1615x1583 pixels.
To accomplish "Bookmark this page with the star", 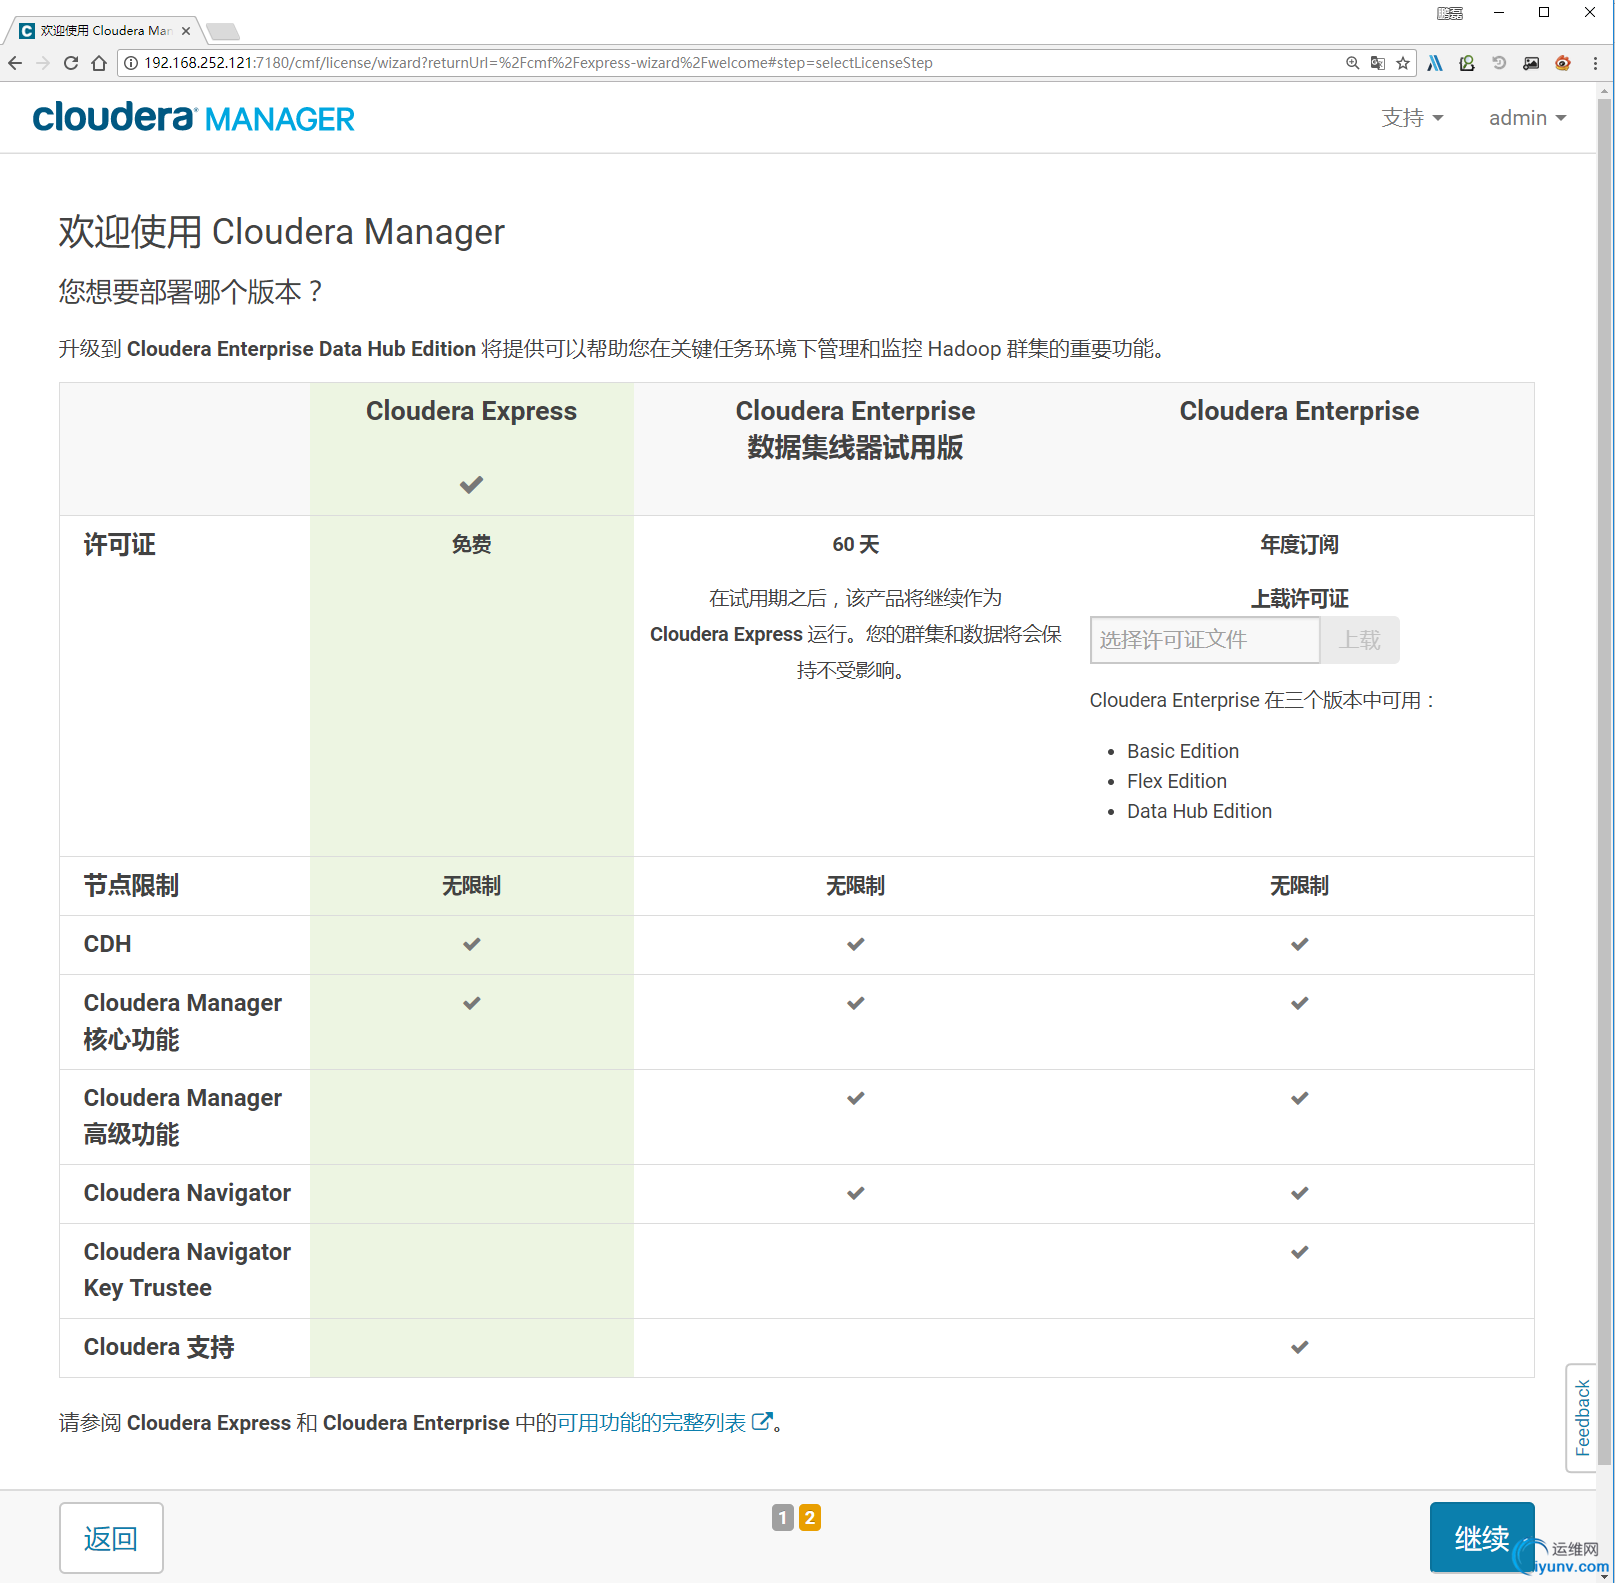I will 1403,63.
